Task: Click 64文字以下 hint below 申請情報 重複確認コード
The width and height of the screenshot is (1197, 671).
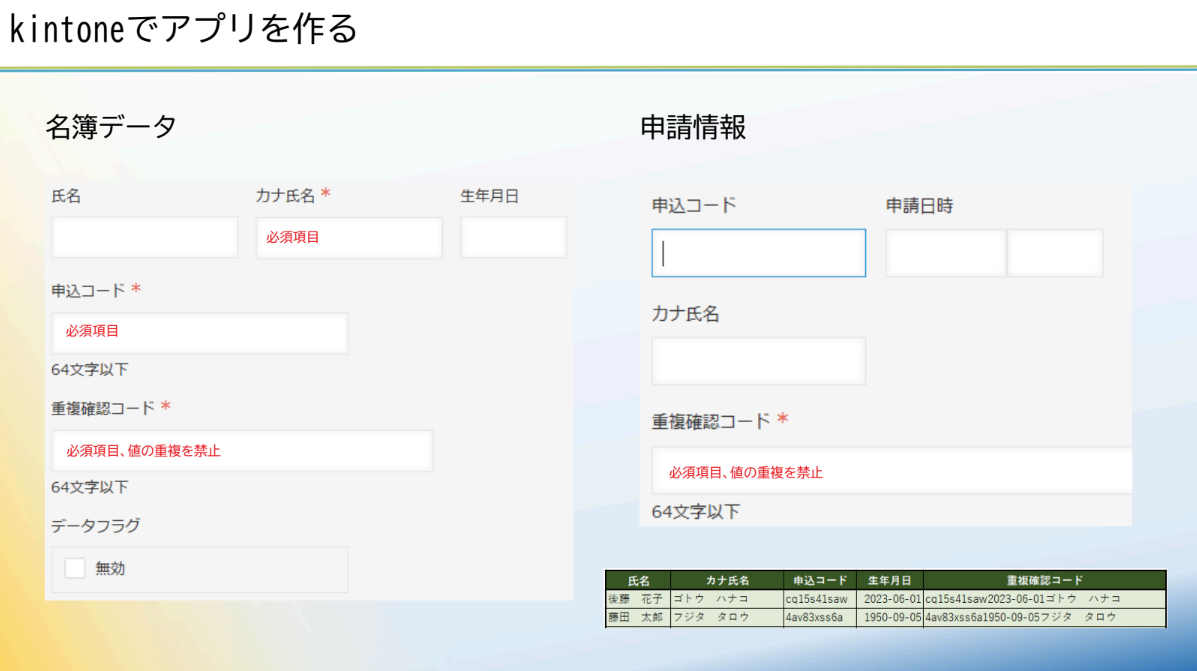Action: [696, 512]
